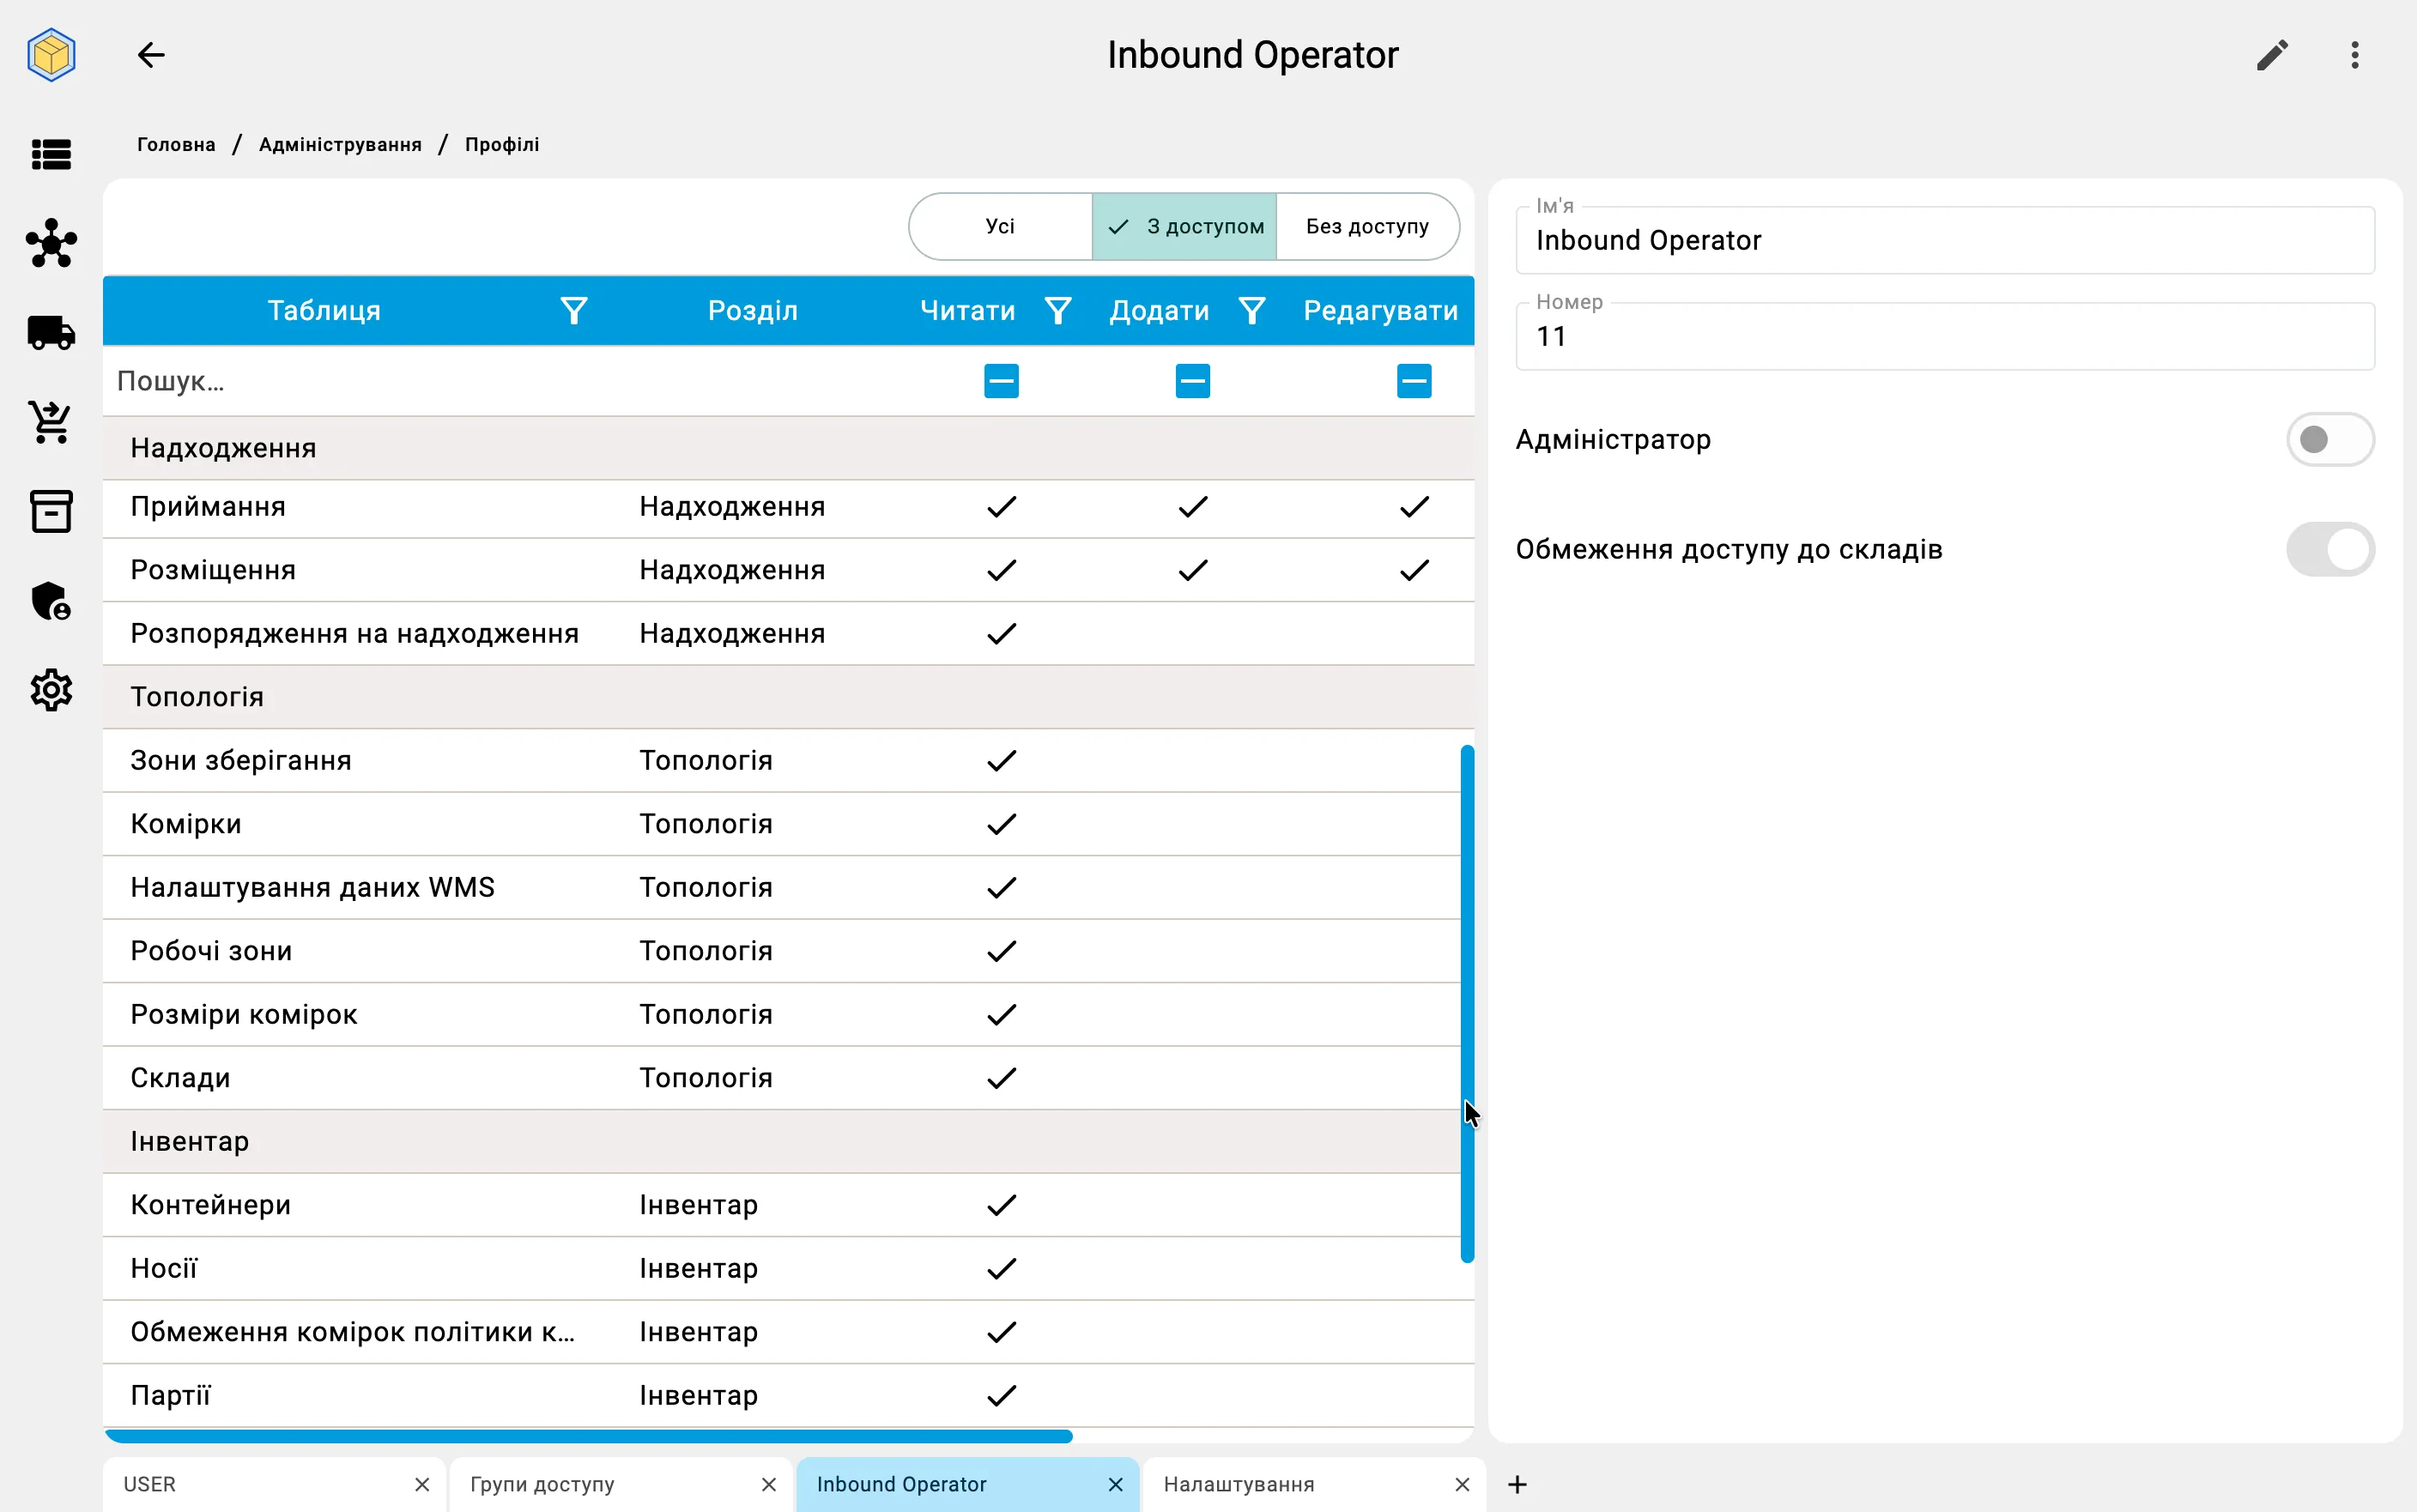Filter the Таблиця column
Screen dimensions: 2417x1512
click(574, 311)
